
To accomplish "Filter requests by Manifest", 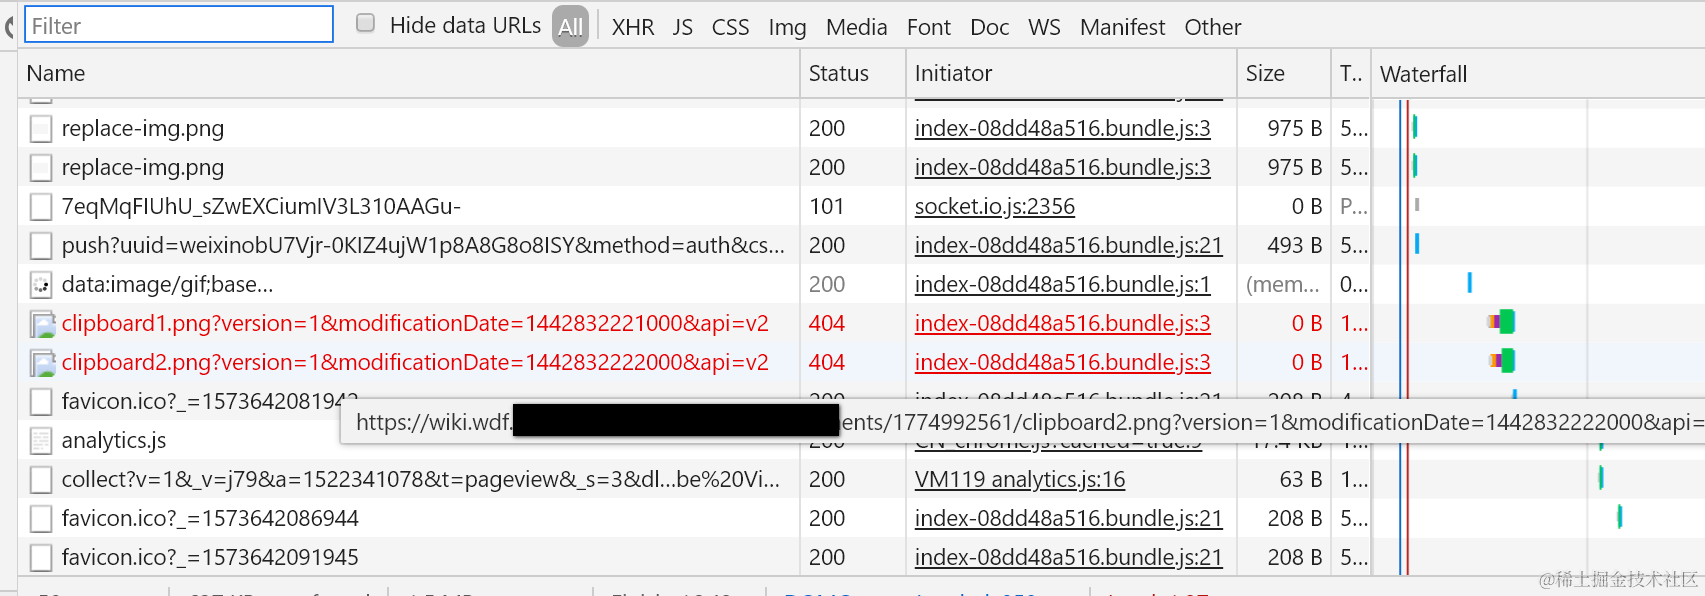I will tap(1122, 27).
